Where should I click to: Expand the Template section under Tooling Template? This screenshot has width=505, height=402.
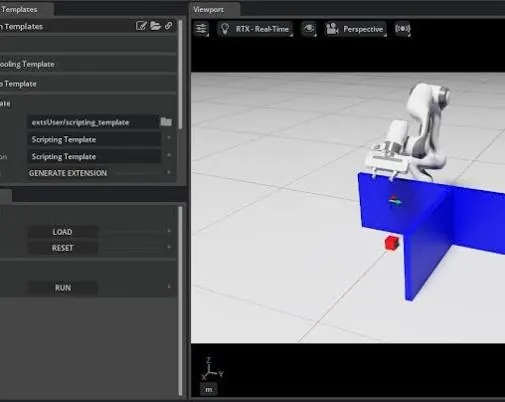click(x=88, y=84)
